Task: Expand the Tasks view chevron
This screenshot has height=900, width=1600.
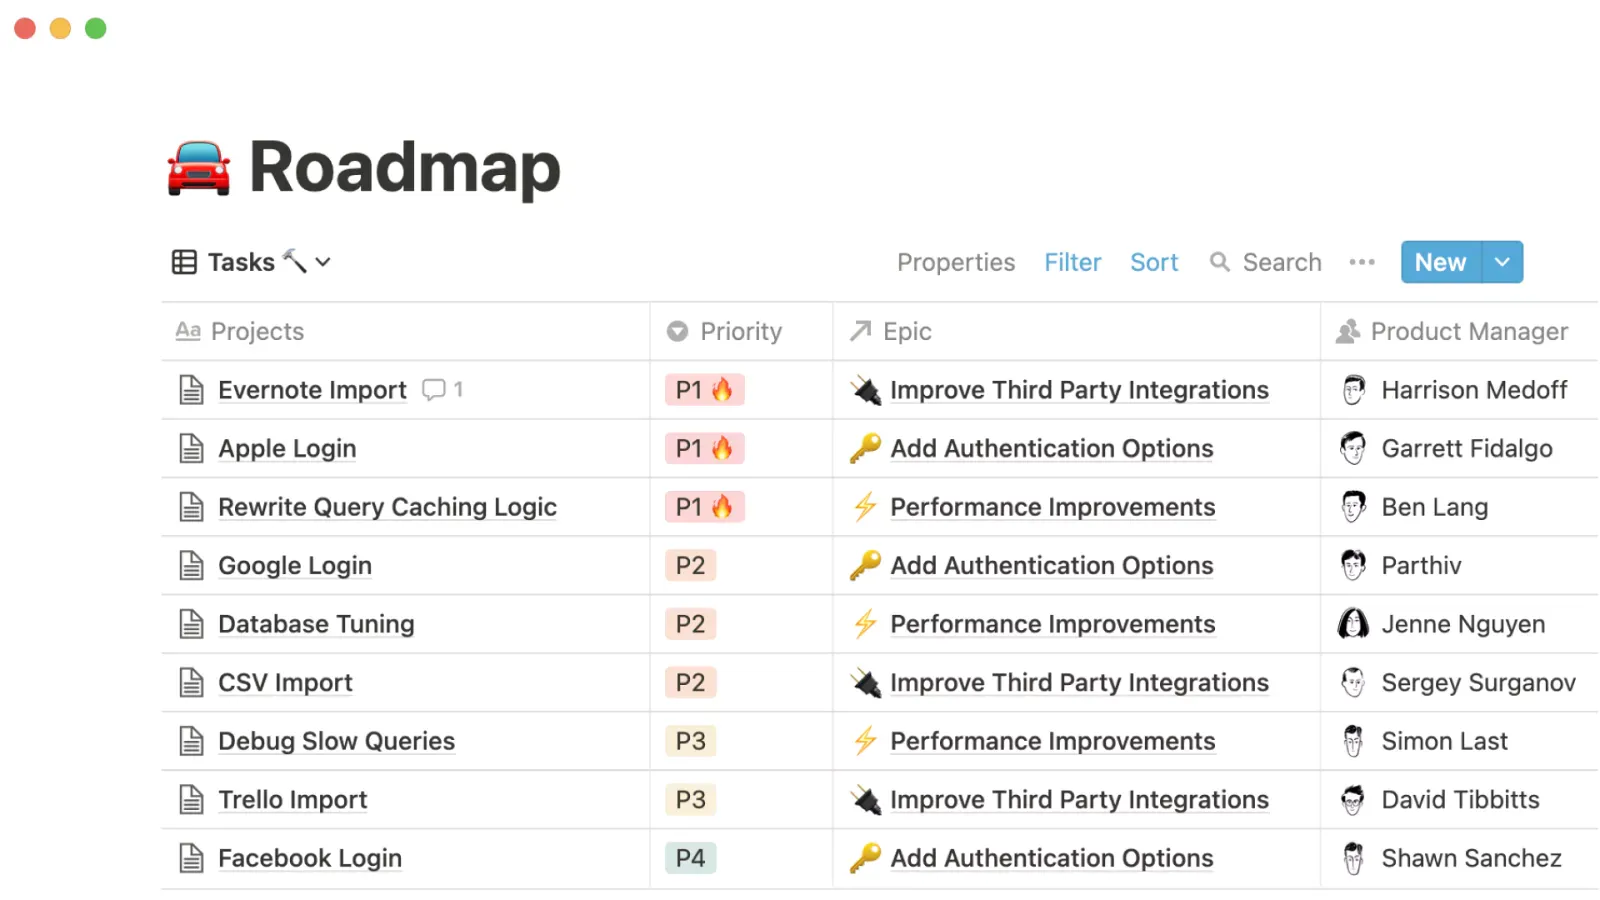Action: tap(322, 261)
